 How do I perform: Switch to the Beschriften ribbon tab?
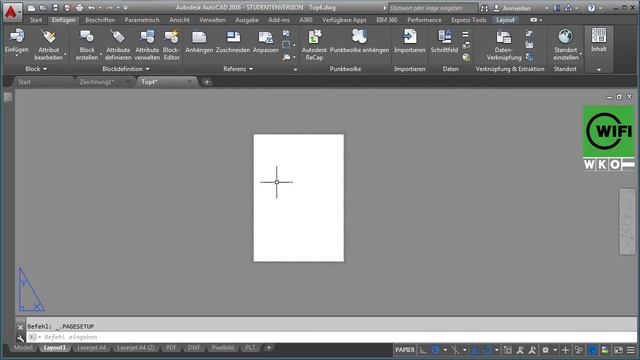click(100, 20)
